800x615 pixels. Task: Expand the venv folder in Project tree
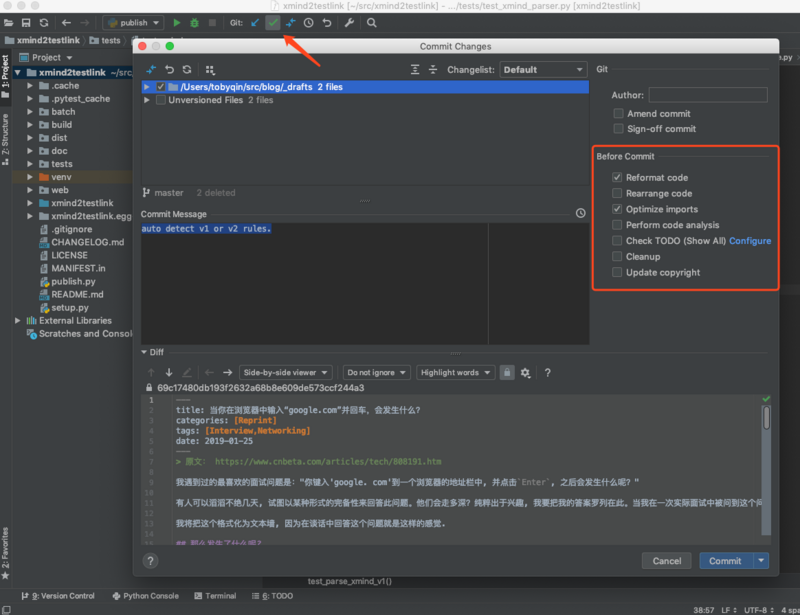click(x=30, y=177)
